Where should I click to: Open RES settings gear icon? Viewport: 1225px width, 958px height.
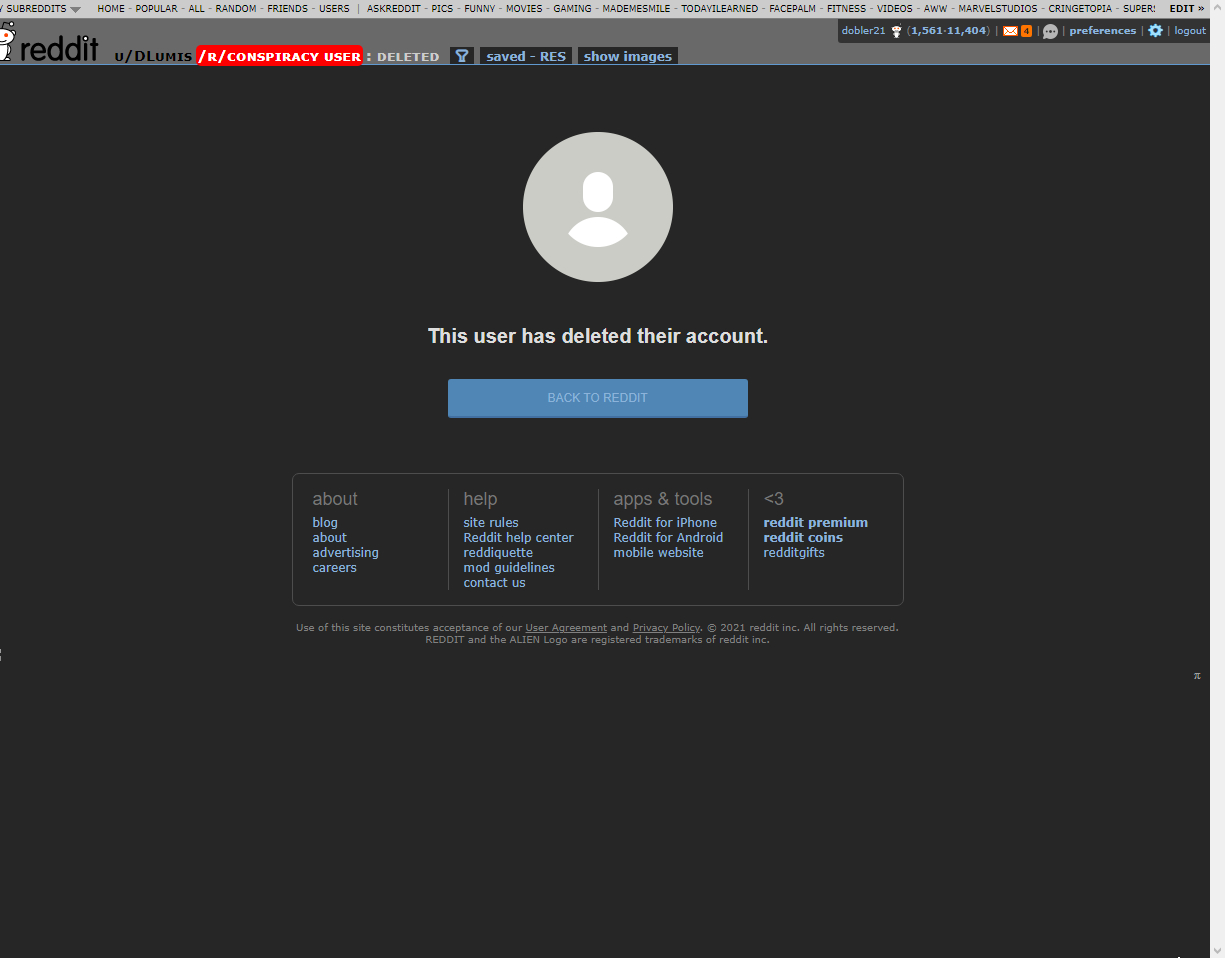1155,31
